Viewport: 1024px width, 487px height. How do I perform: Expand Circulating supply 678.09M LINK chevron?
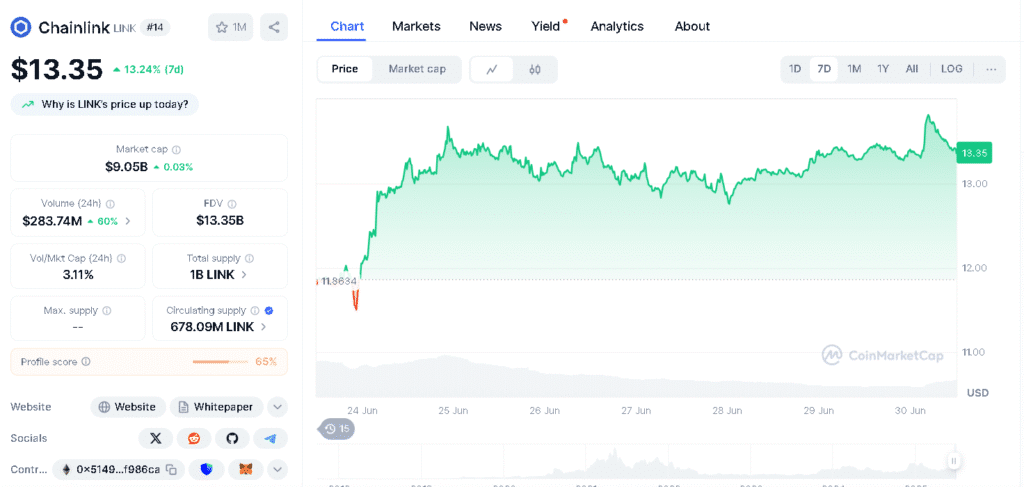tap(264, 327)
